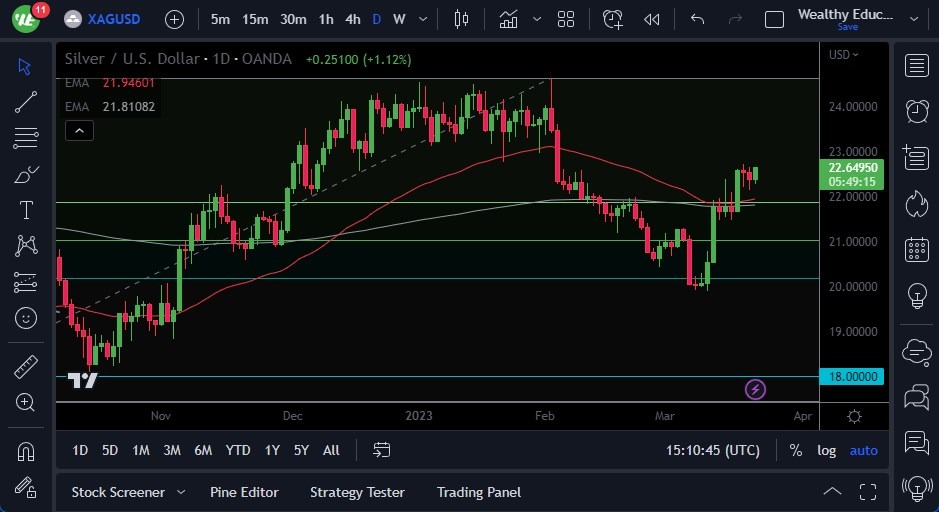
Task: Open the forecasting and measurement tools
Action: pyautogui.click(x=25, y=282)
